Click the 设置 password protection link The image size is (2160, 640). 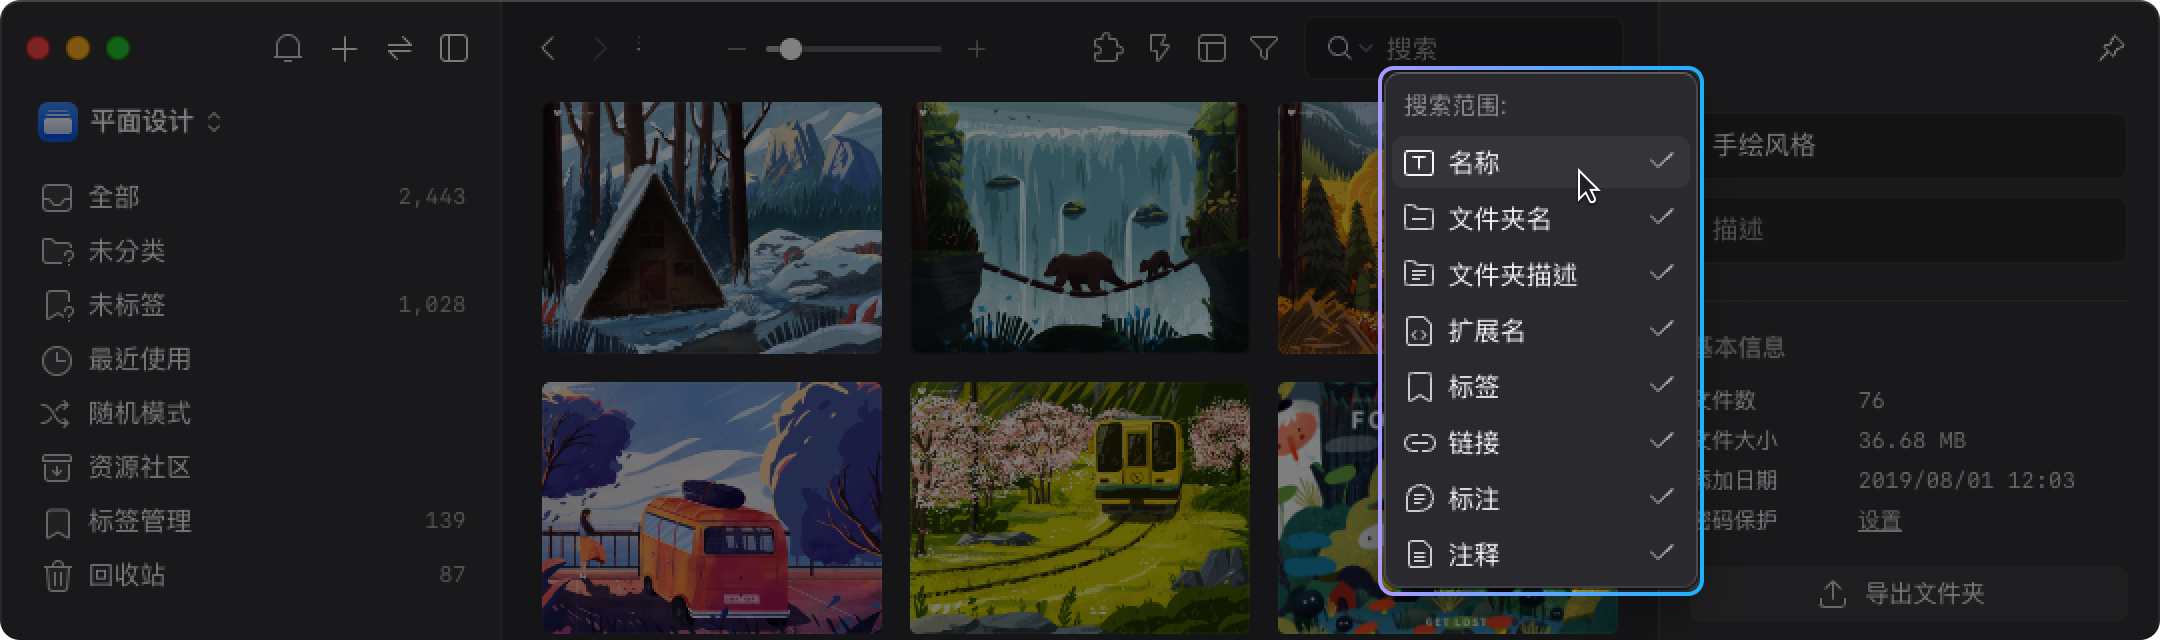(1879, 521)
